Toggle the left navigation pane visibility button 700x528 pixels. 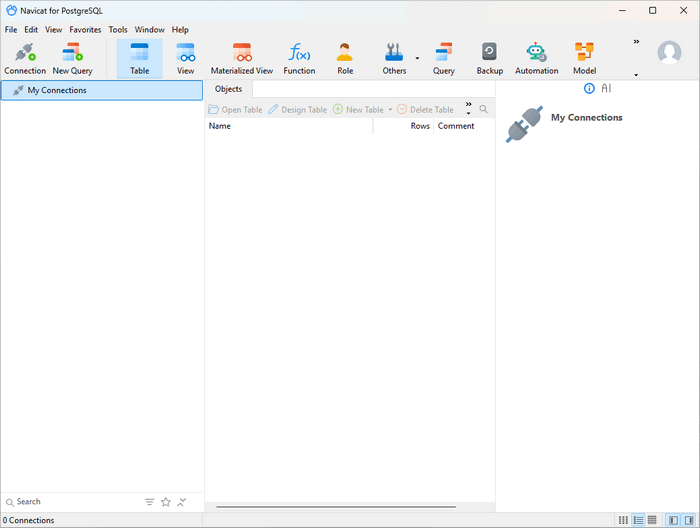pyautogui.click(x=673, y=520)
